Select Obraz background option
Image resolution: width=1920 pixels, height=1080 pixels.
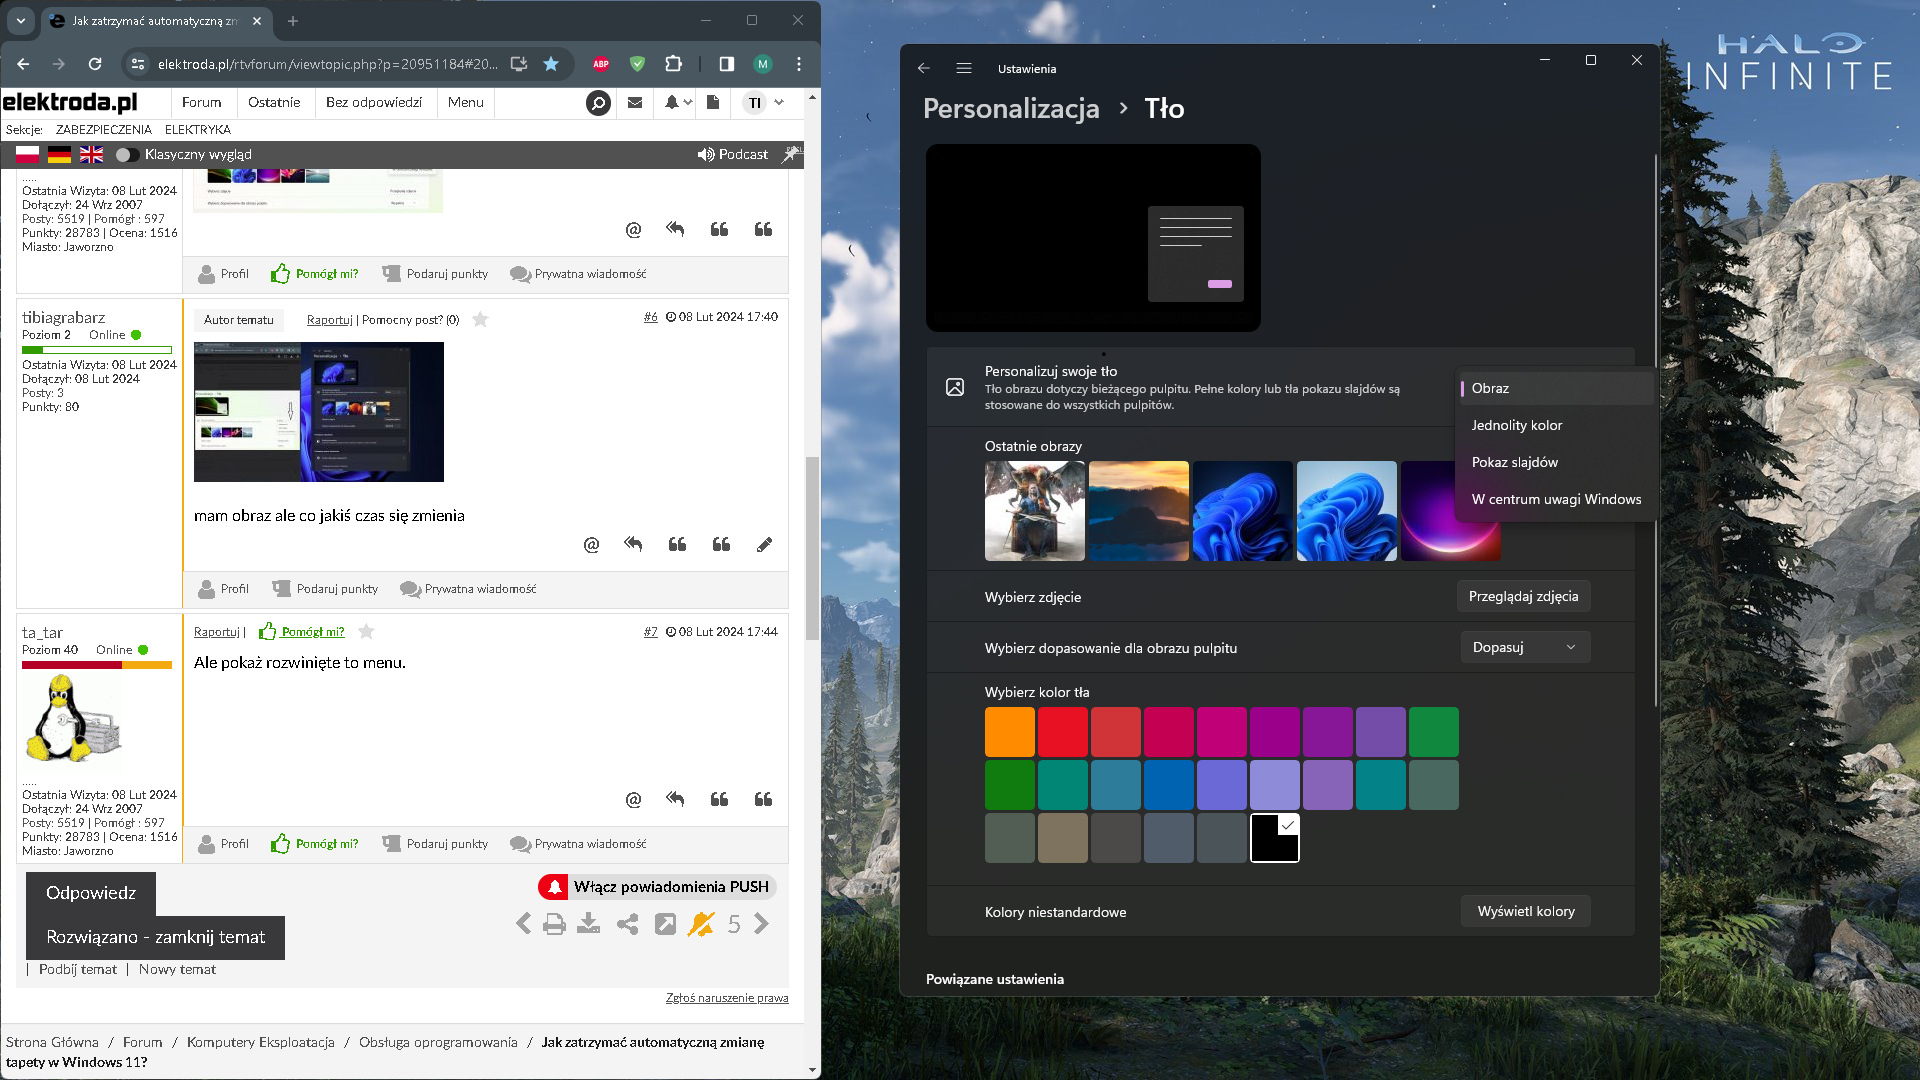coord(1556,388)
